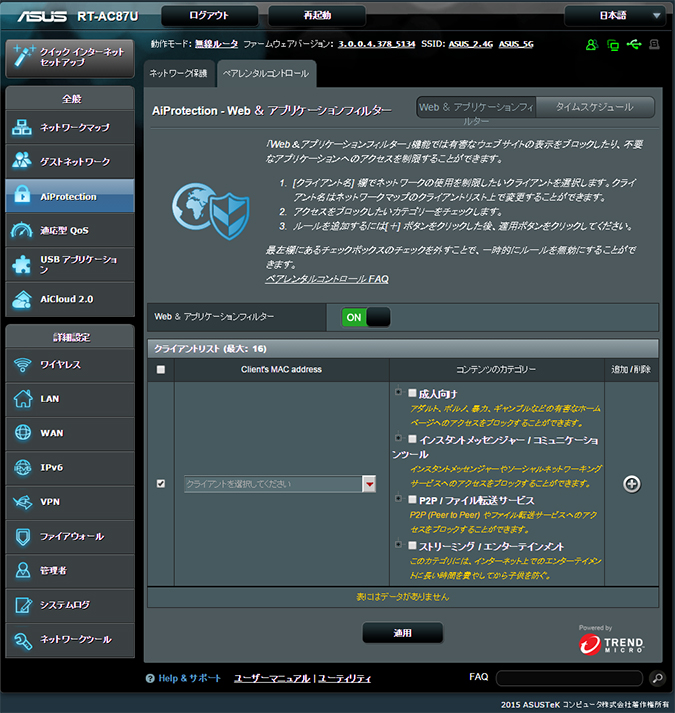Open ゲストネットワーク sidebar icon
Viewport: 675px width, 713px height.
tap(22, 161)
